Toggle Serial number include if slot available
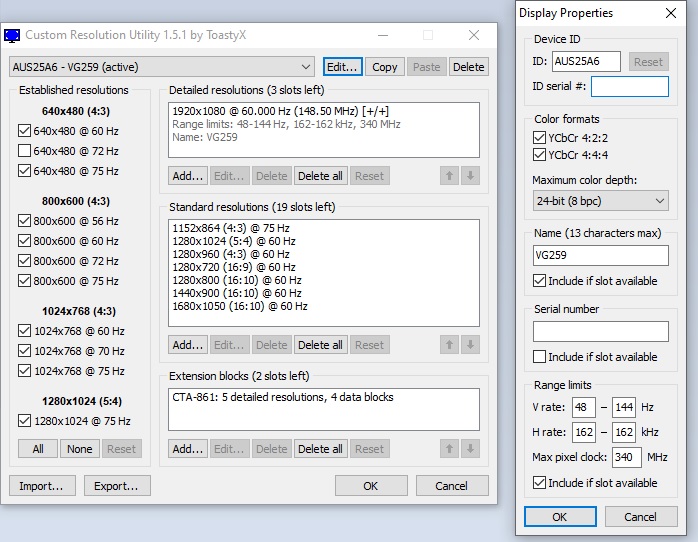 pyautogui.click(x=540, y=357)
